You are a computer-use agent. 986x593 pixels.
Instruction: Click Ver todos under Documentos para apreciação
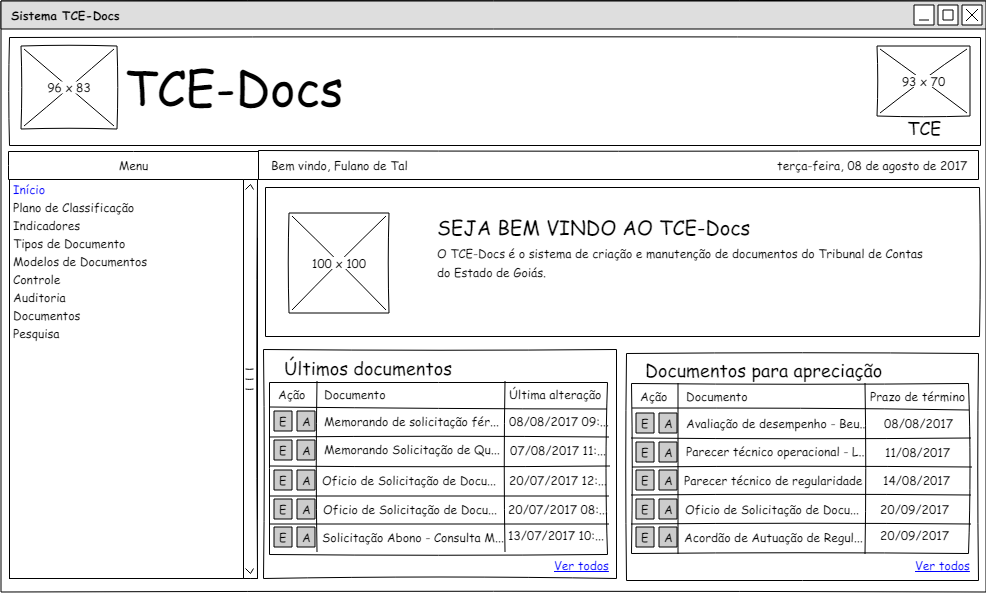(x=942, y=566)
